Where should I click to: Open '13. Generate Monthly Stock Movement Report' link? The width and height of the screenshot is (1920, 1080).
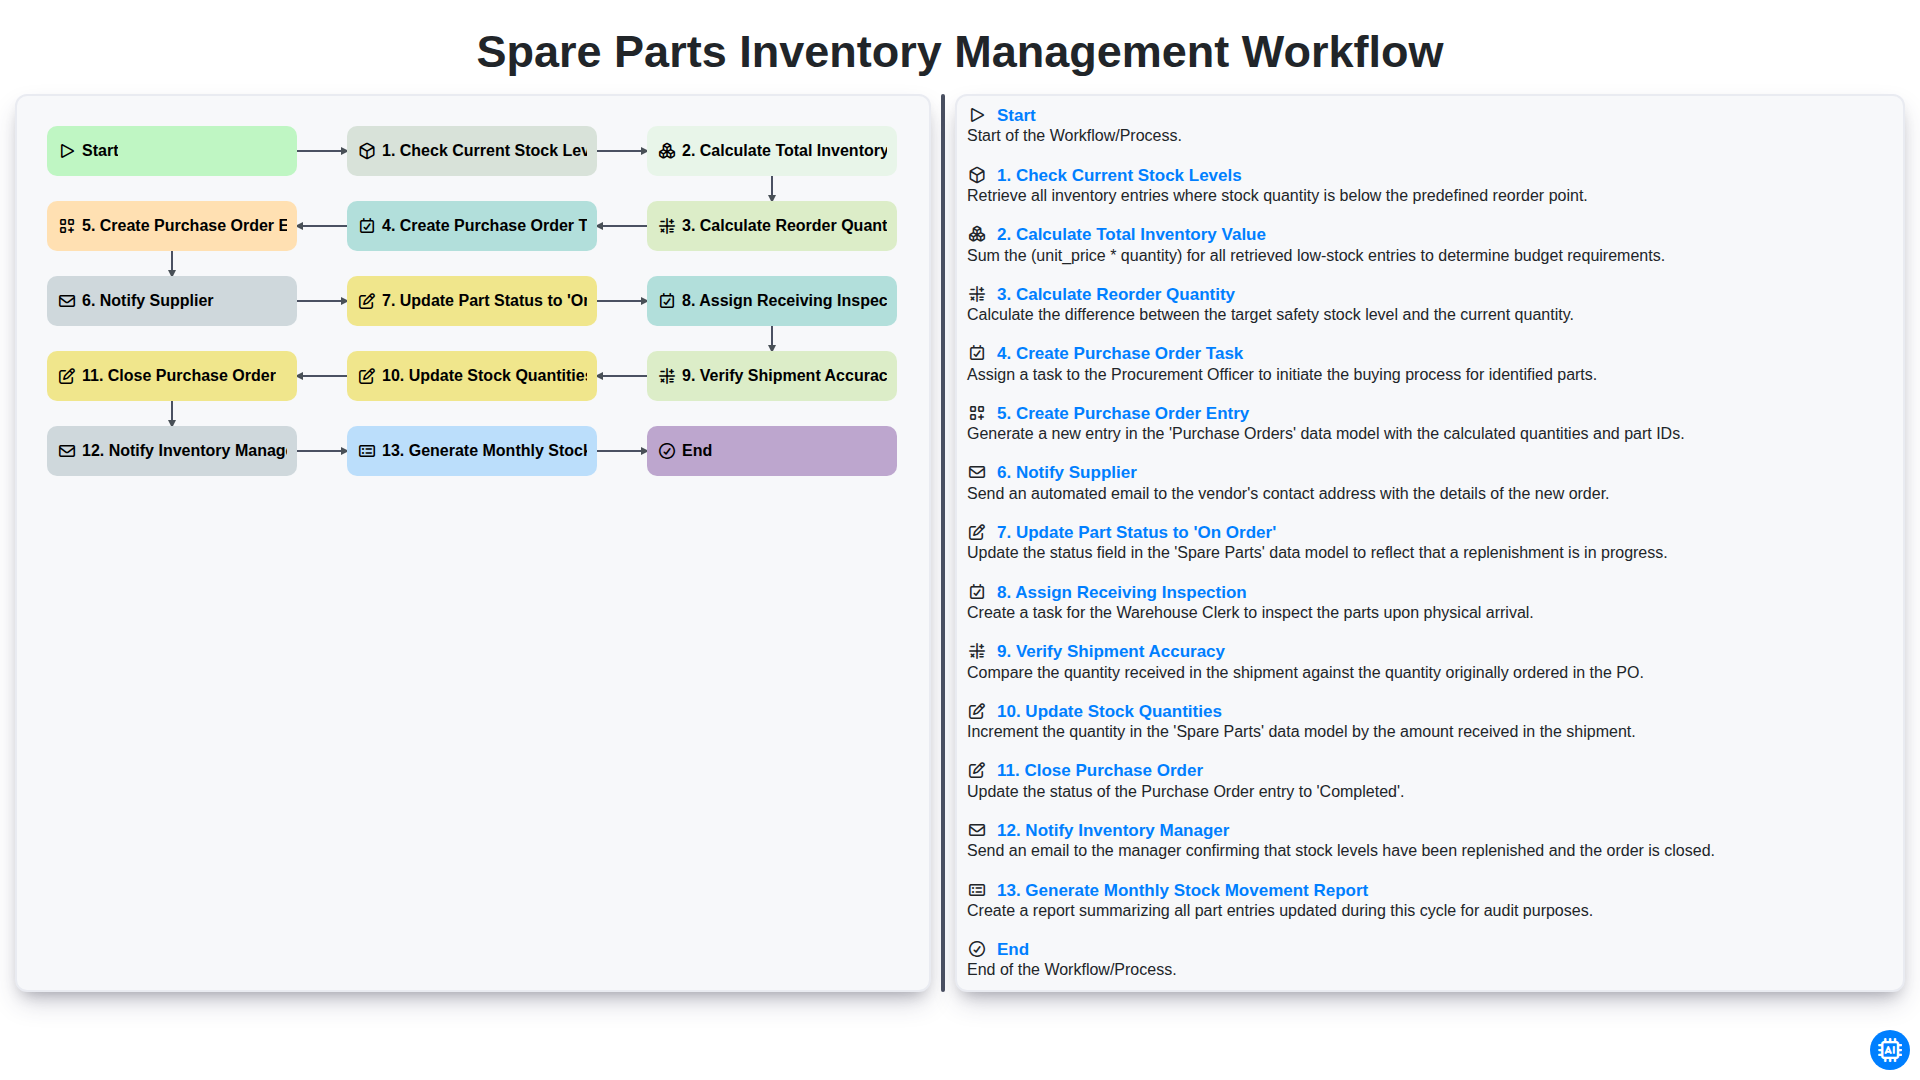(1182, 890)
